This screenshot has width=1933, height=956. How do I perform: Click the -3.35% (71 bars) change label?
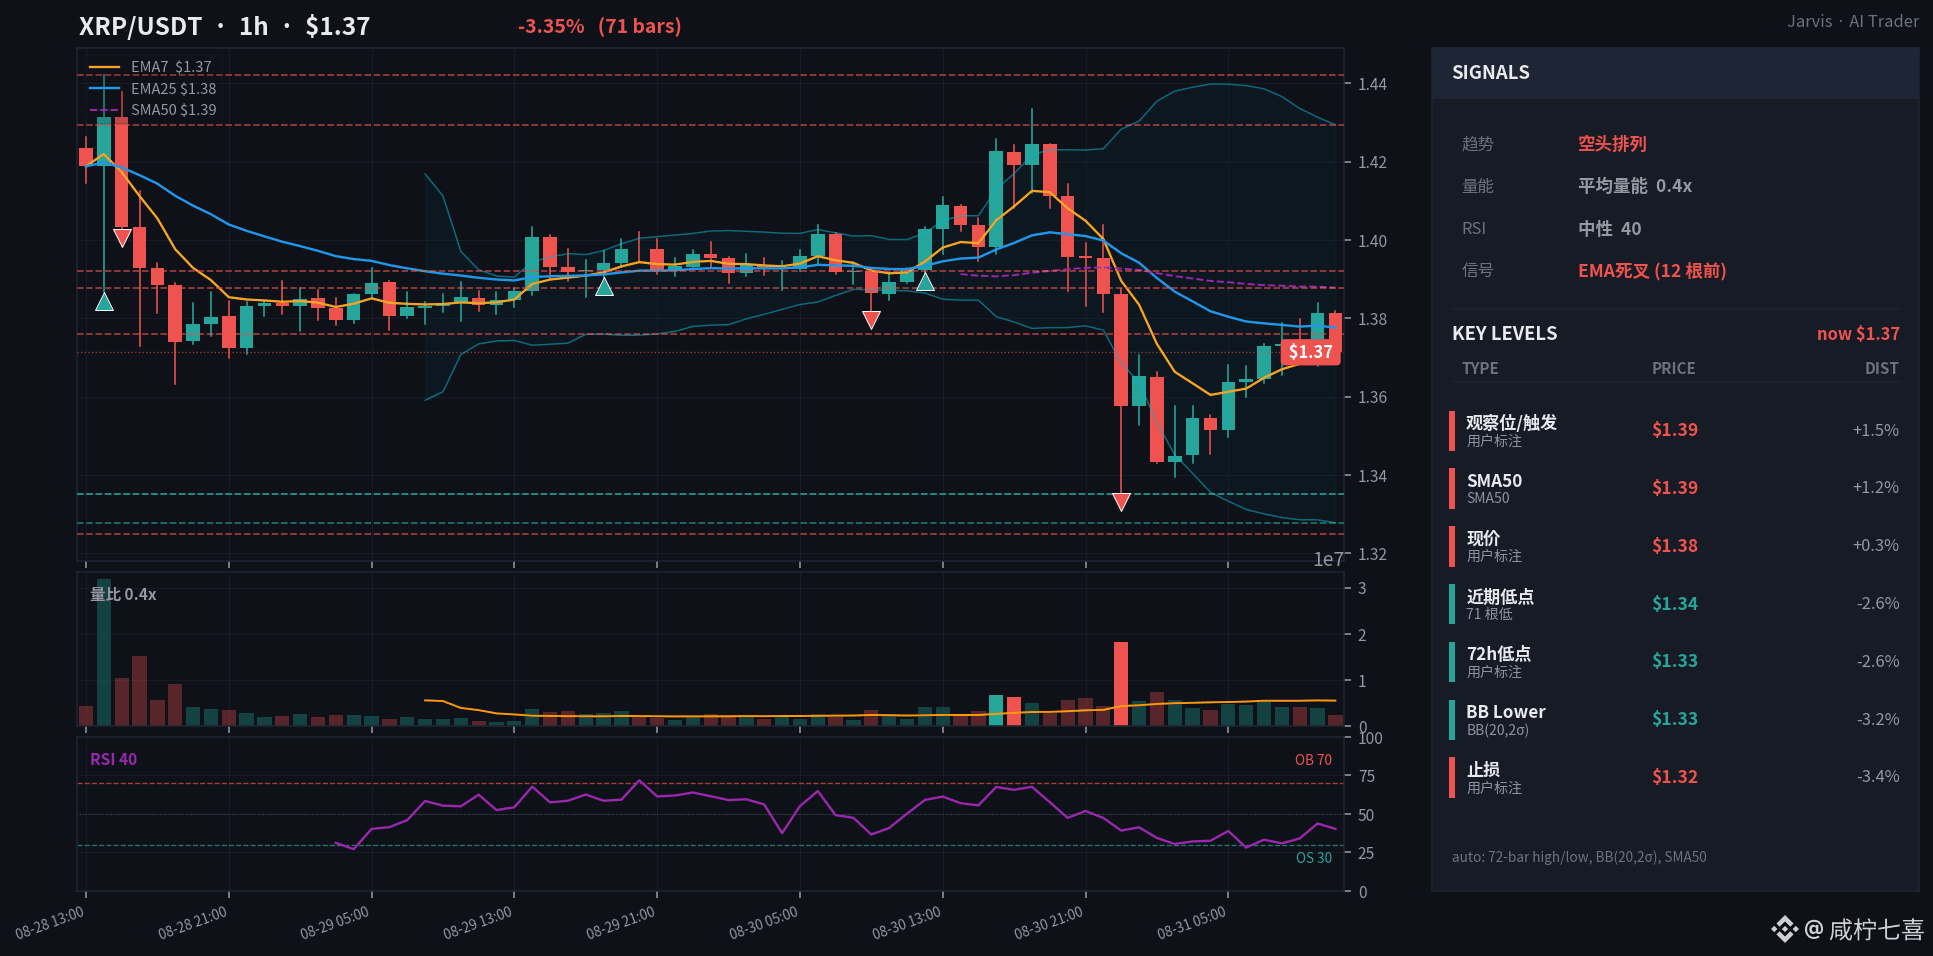click(599, 26)
